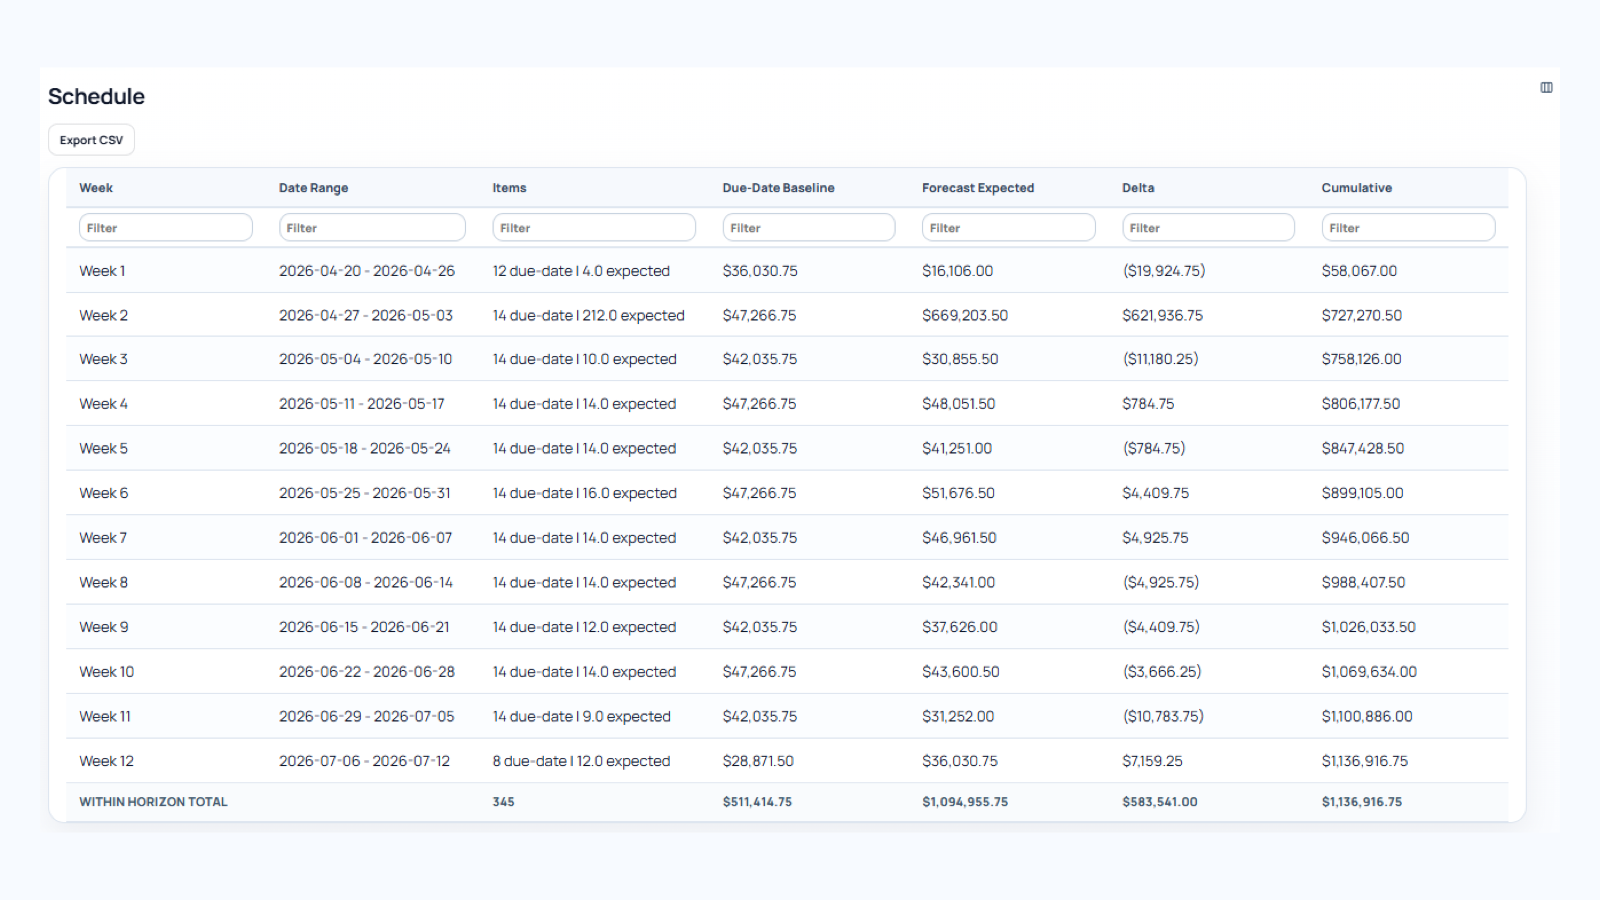
Task: Click '14 due-date | 10.0 expected' cell
Action: pos(585,359)
